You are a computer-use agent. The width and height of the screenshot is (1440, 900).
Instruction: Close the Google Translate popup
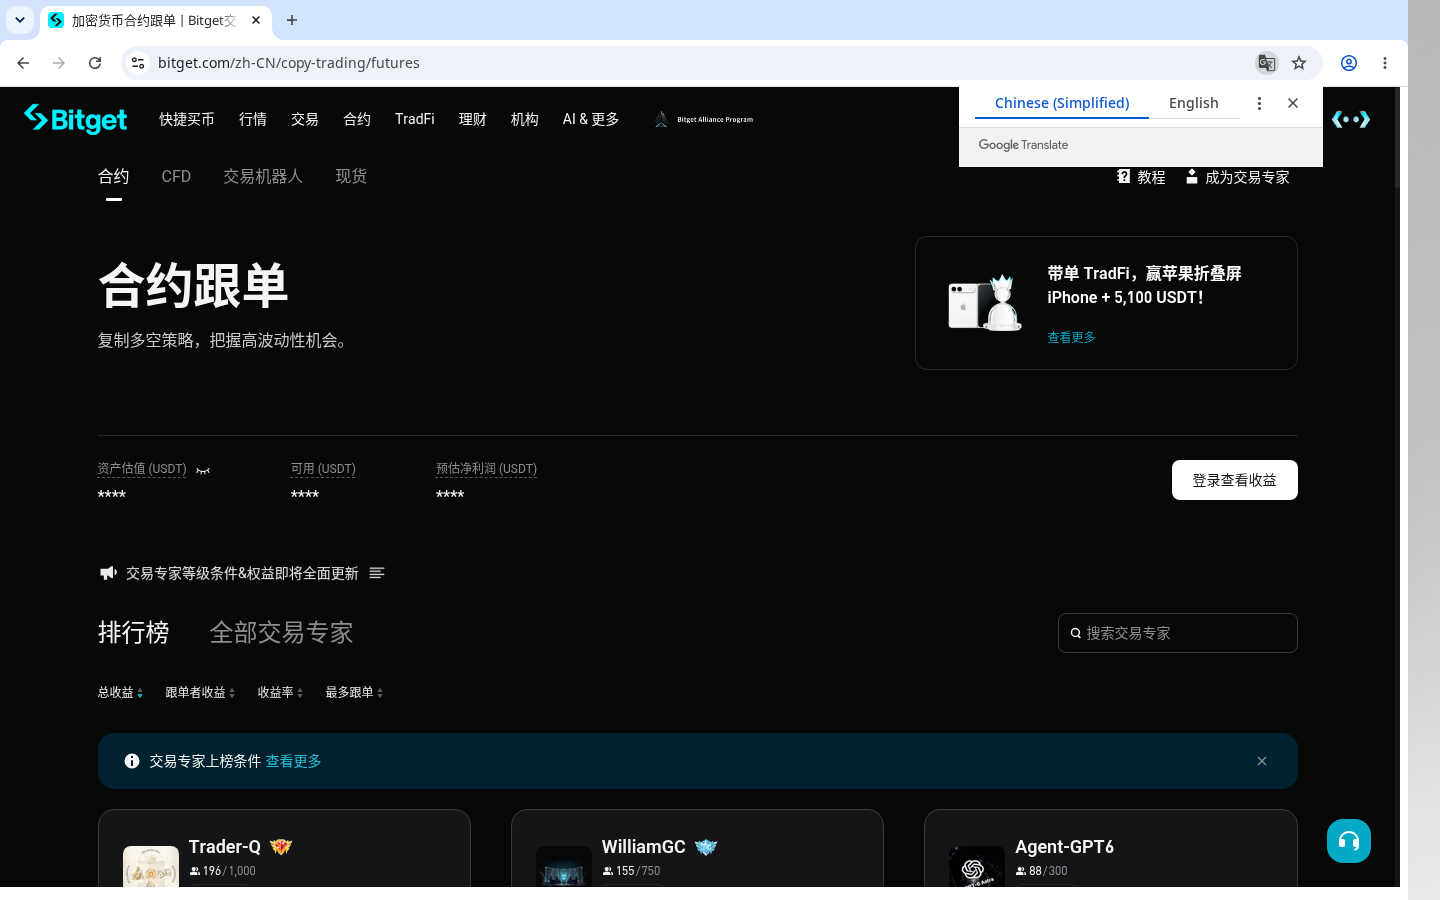click(x=1293, y=103)
